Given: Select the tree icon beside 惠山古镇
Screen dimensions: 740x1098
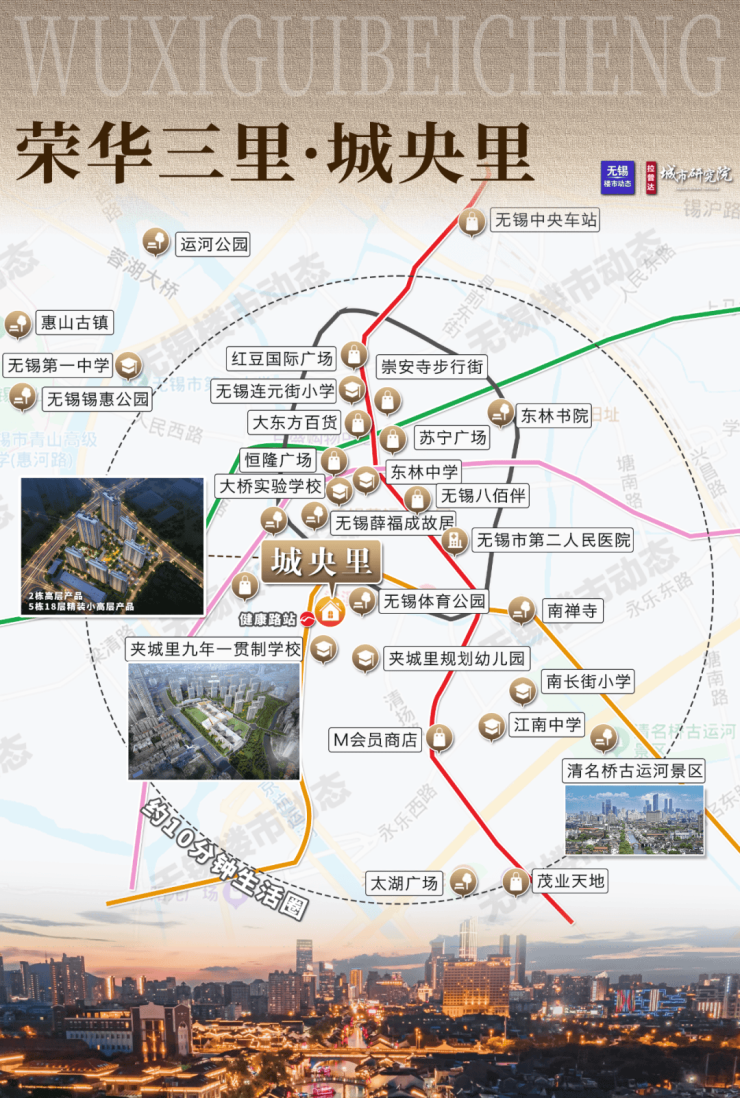Looking at the screenshot, I should 18,324.
